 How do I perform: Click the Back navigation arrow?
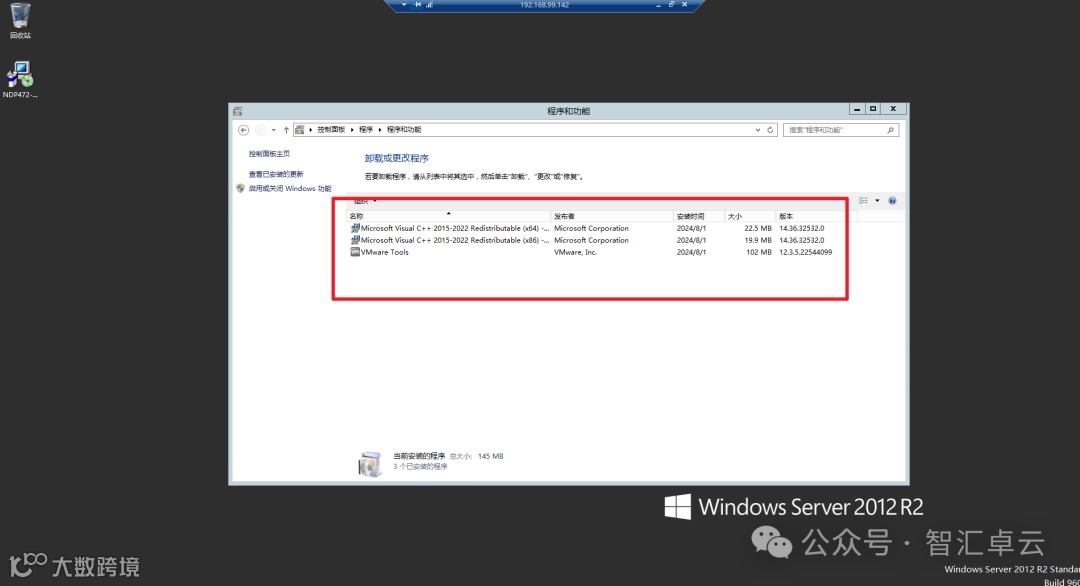tap(243, 129)
